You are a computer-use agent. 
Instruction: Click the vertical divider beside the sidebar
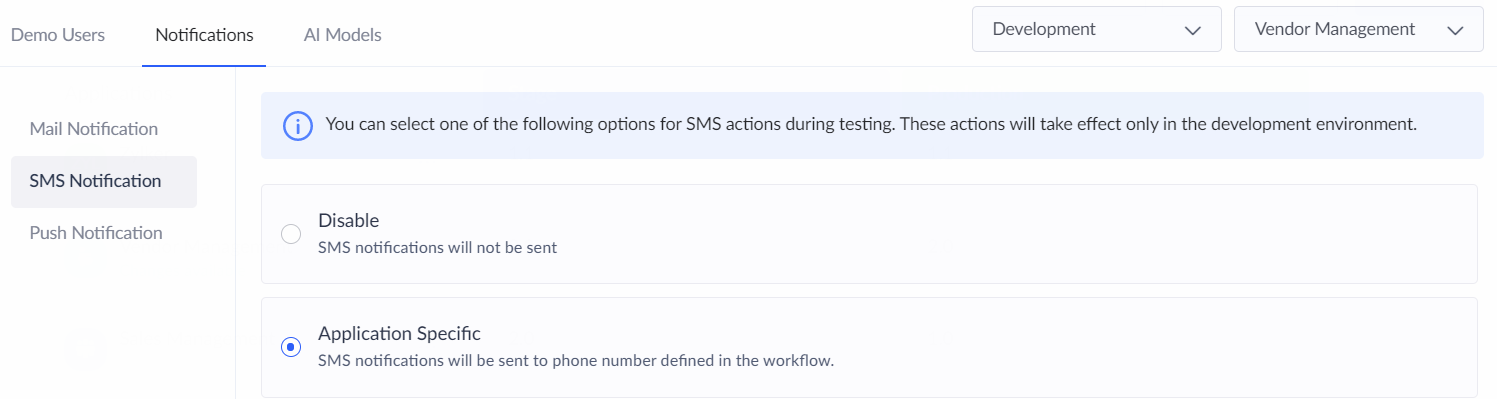pyautogui.click(x=235, y=233)
